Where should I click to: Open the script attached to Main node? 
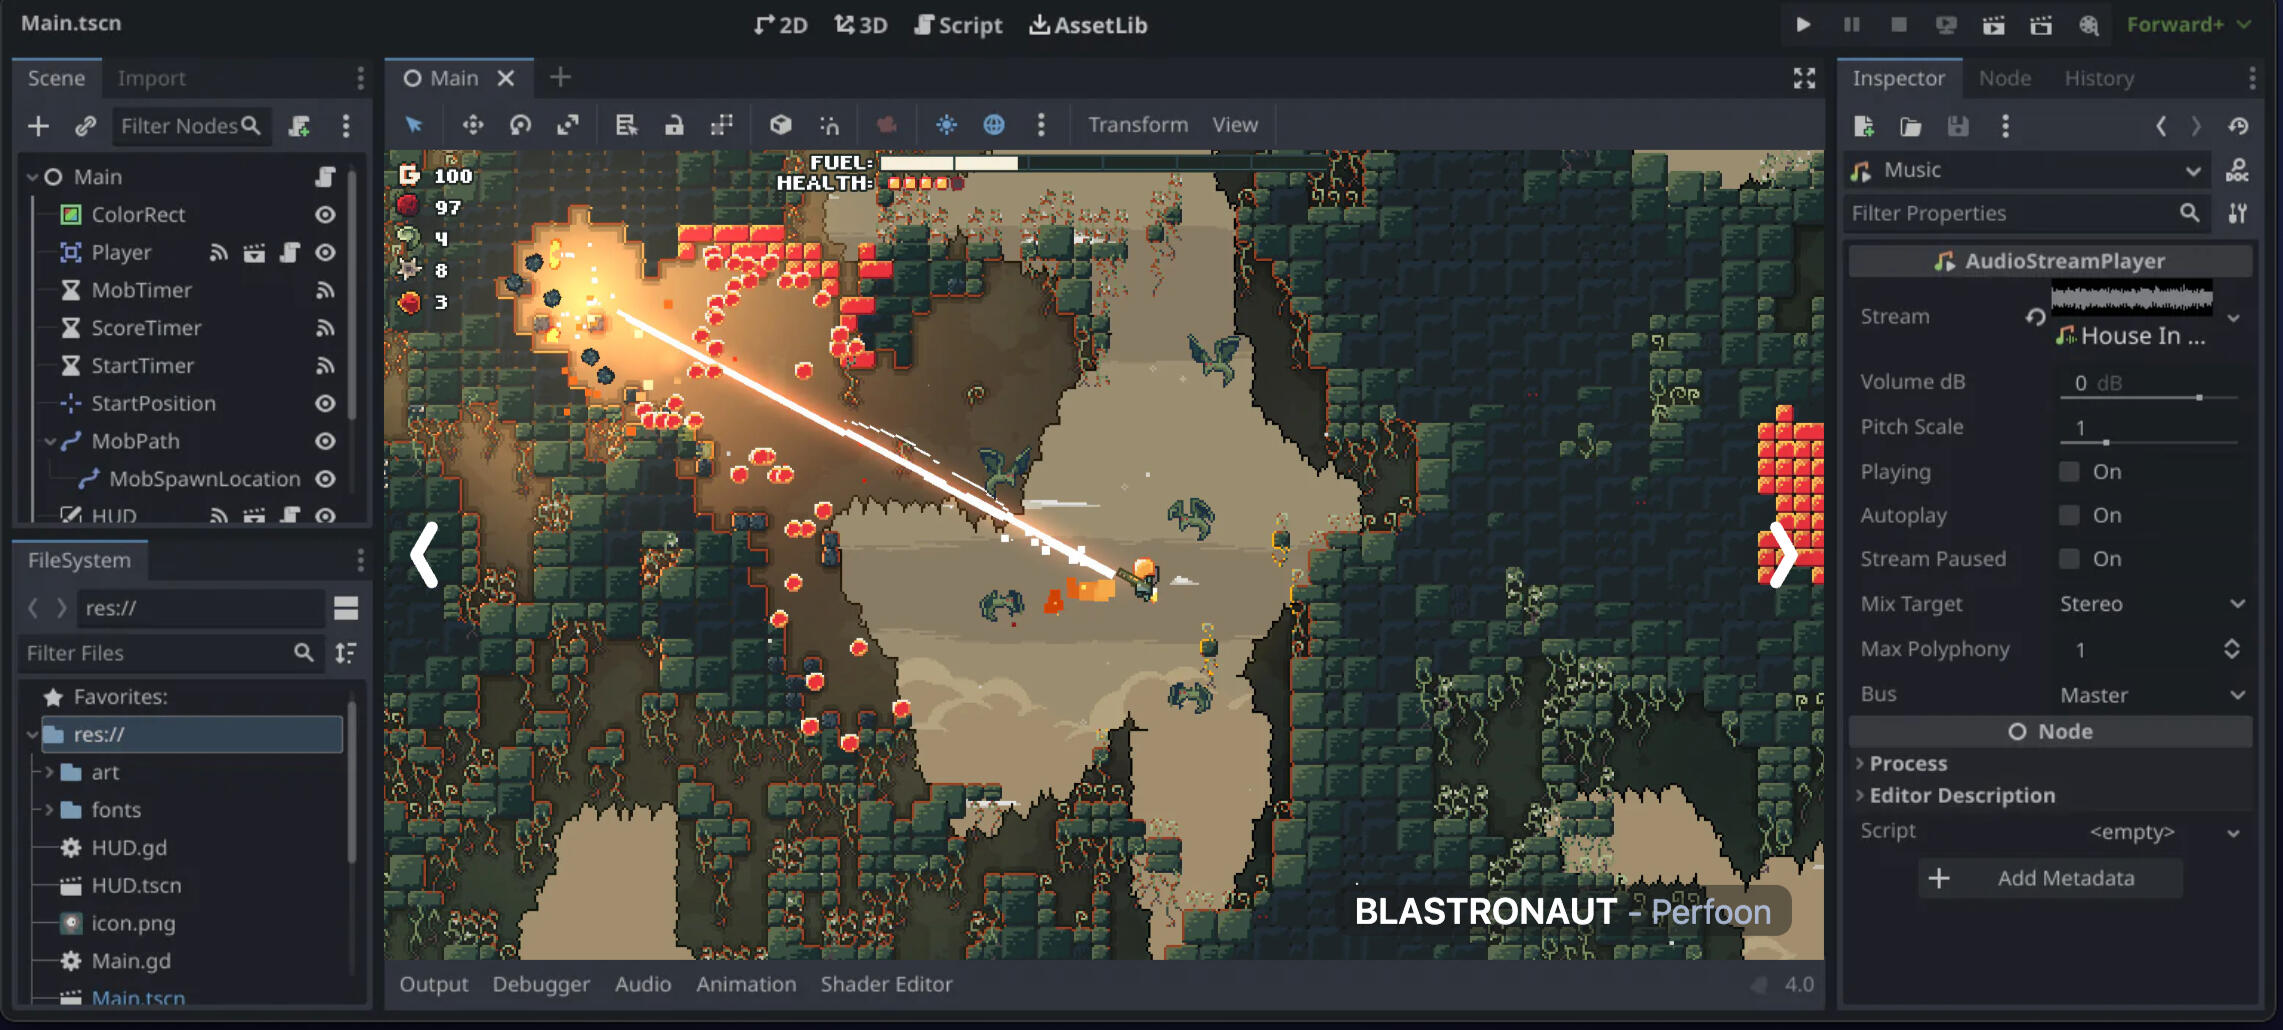pos(325,177)
